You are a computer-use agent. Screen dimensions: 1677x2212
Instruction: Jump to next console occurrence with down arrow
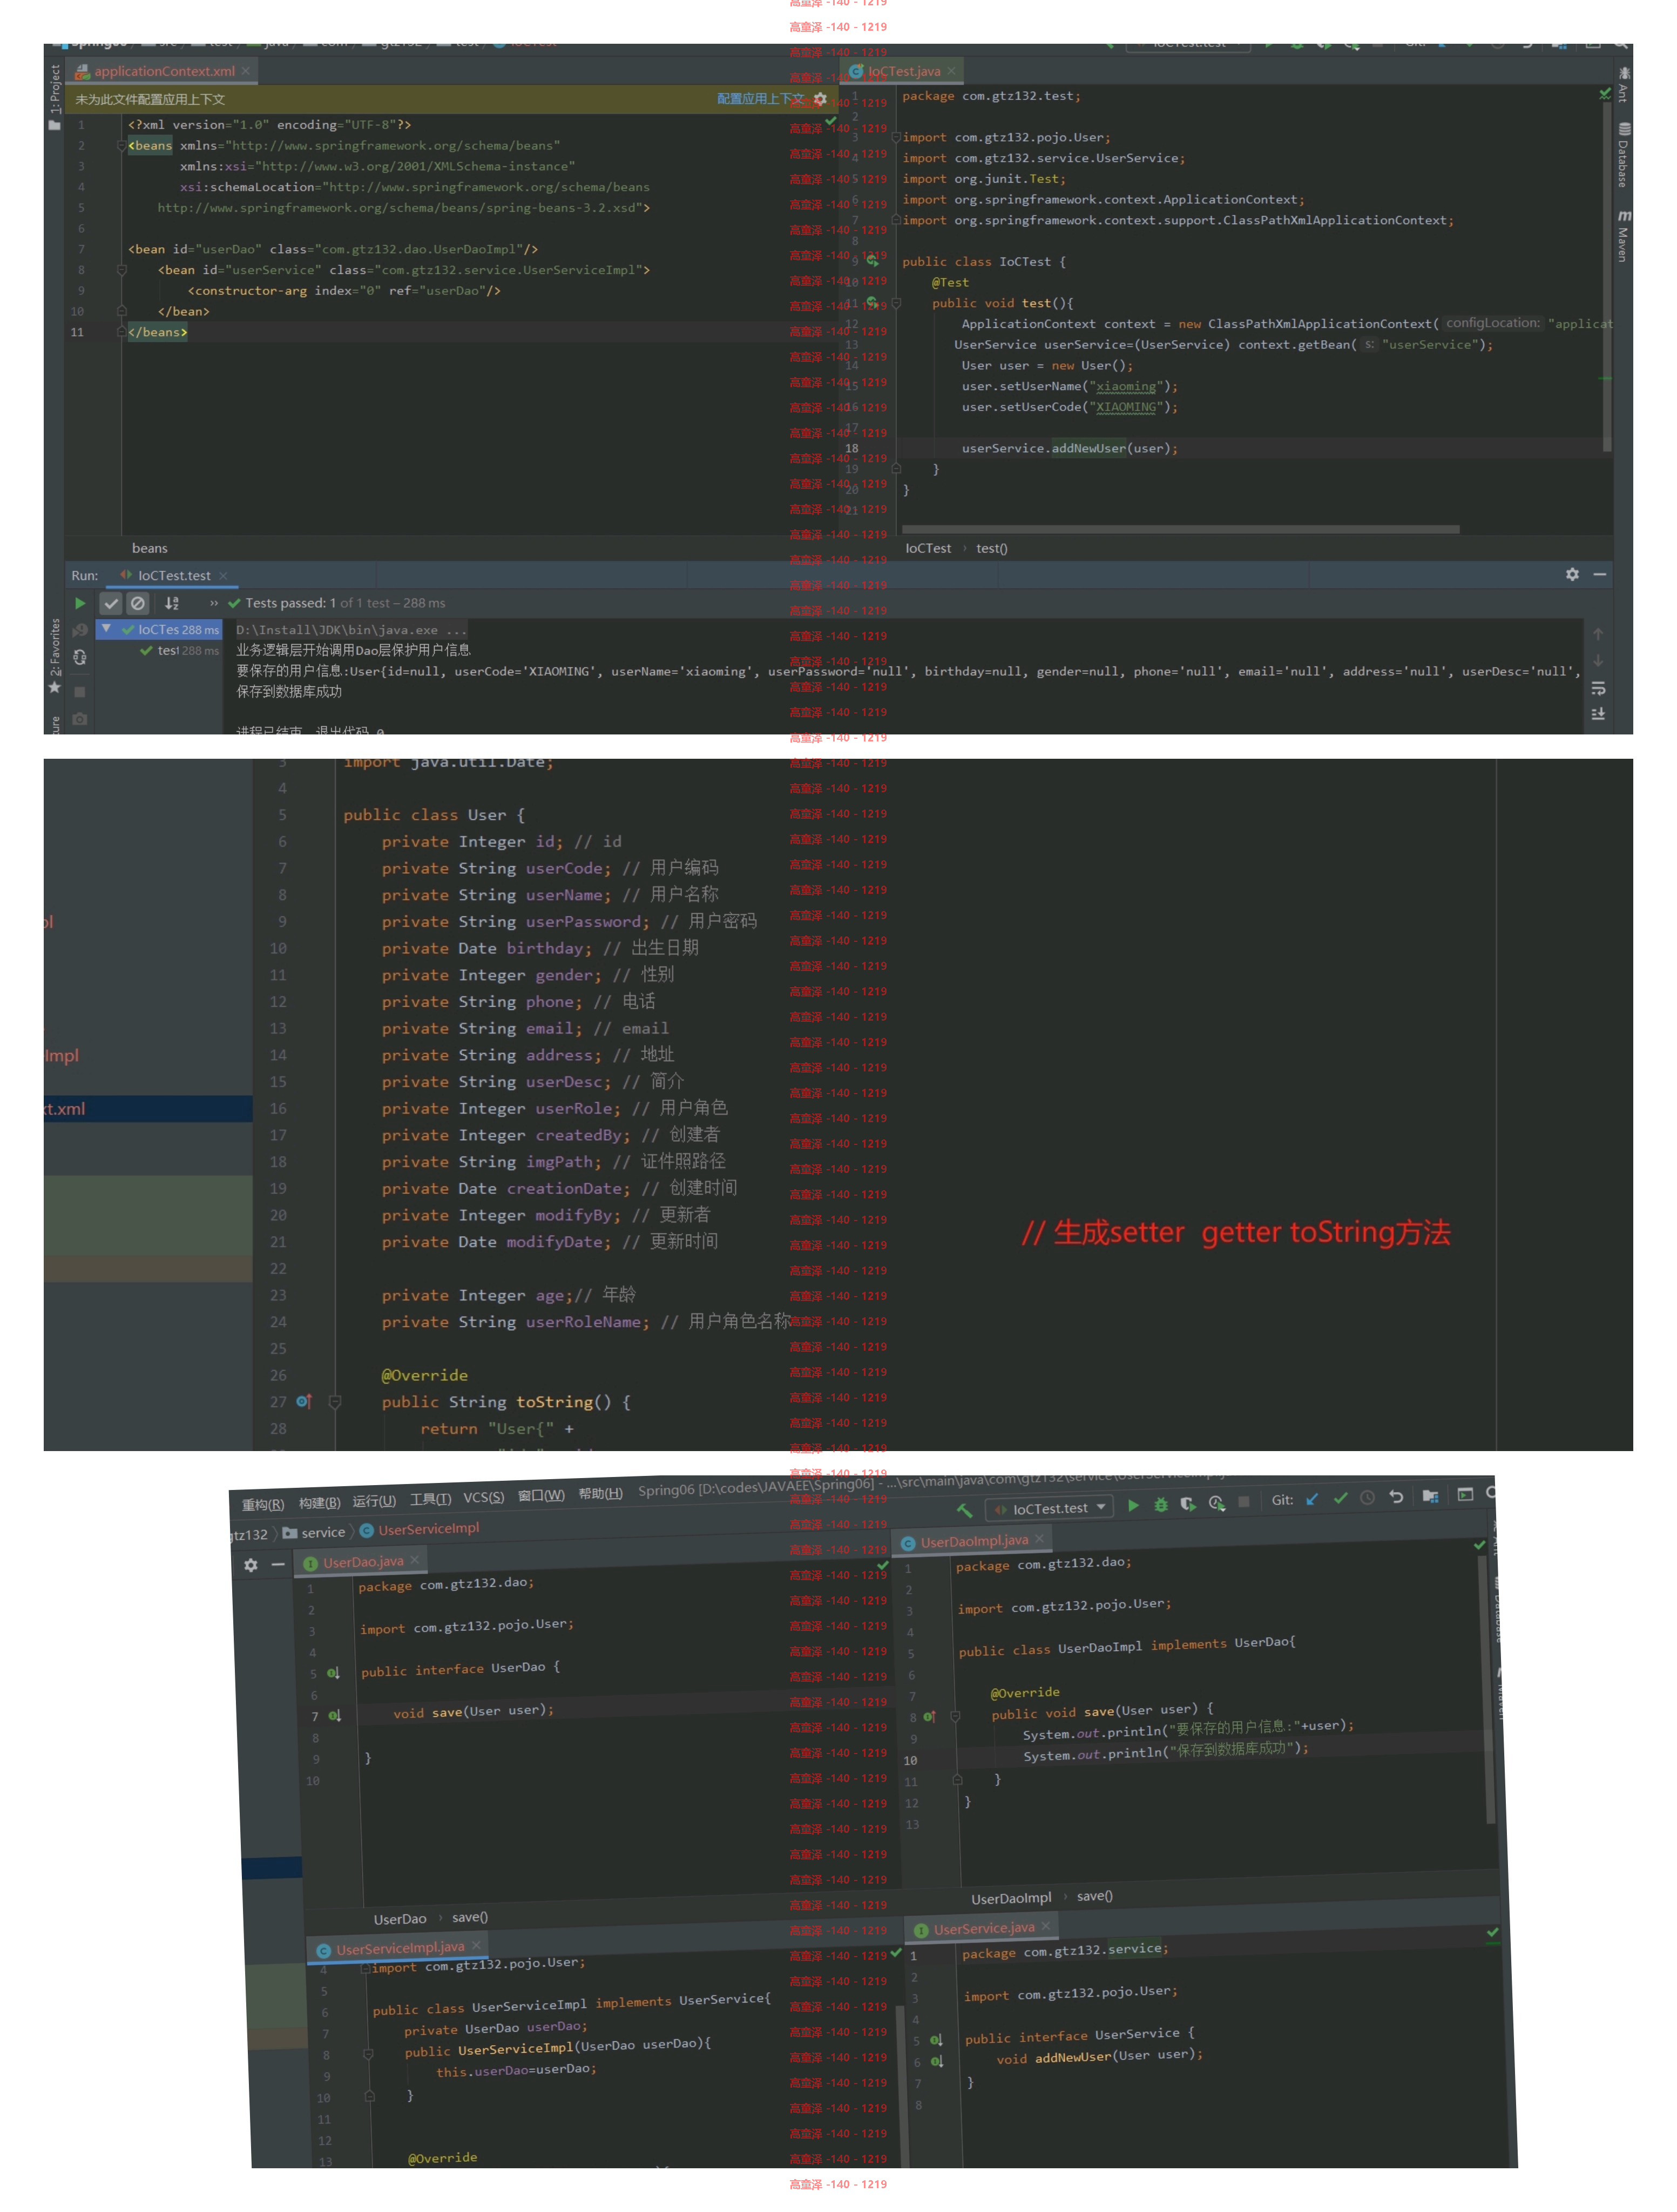1598,660
